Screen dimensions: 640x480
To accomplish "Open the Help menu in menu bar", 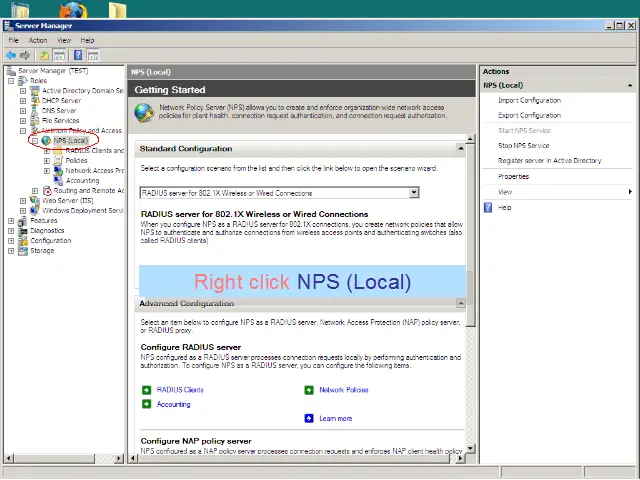I will [x=87, y=40].
